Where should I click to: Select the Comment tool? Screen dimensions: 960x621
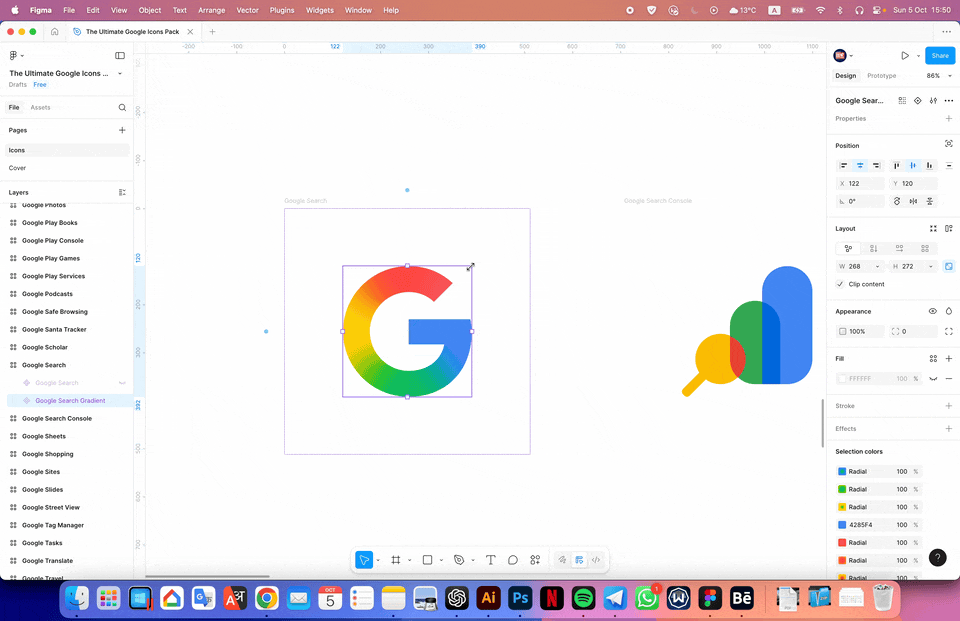click(x=513, y=560)
